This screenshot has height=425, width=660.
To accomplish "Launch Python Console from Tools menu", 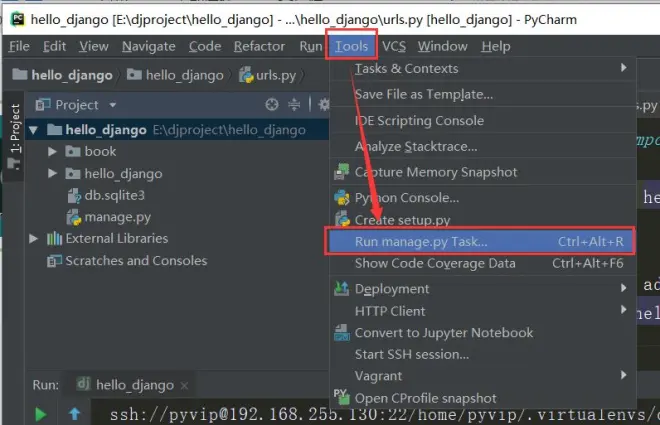I will 483,198.
